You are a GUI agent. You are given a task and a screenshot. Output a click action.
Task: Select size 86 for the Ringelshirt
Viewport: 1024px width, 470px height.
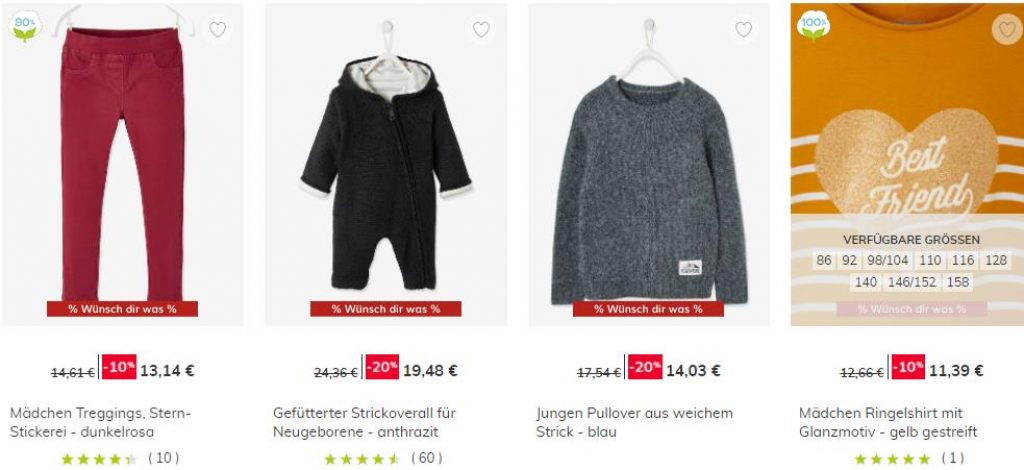[824, 260]
